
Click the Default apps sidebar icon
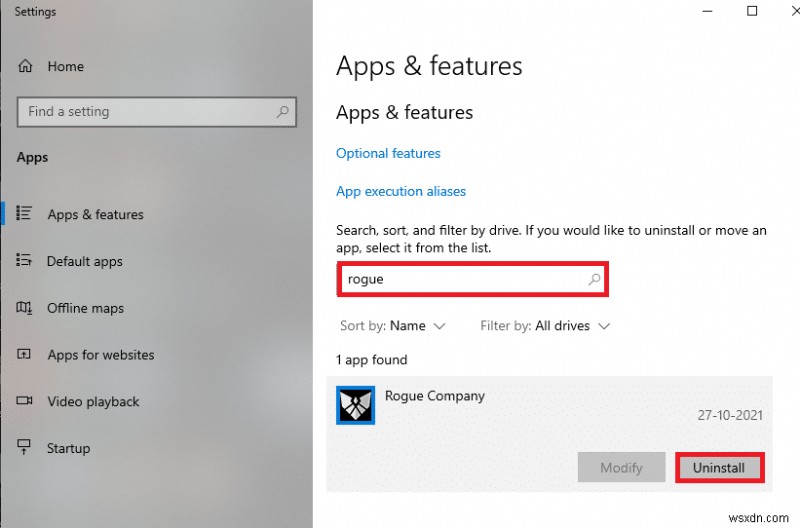(25, 261)
